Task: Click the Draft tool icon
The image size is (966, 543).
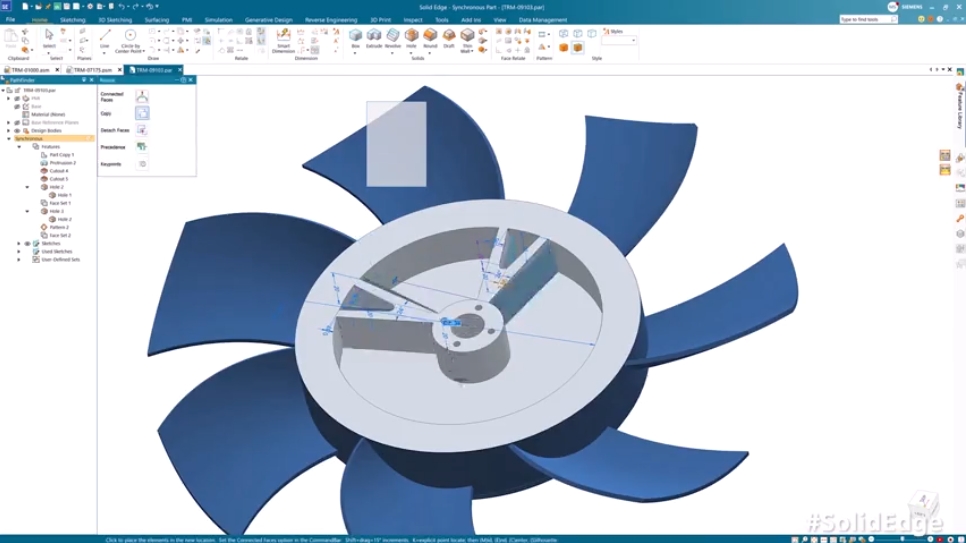Action: (x=448, y=36)
